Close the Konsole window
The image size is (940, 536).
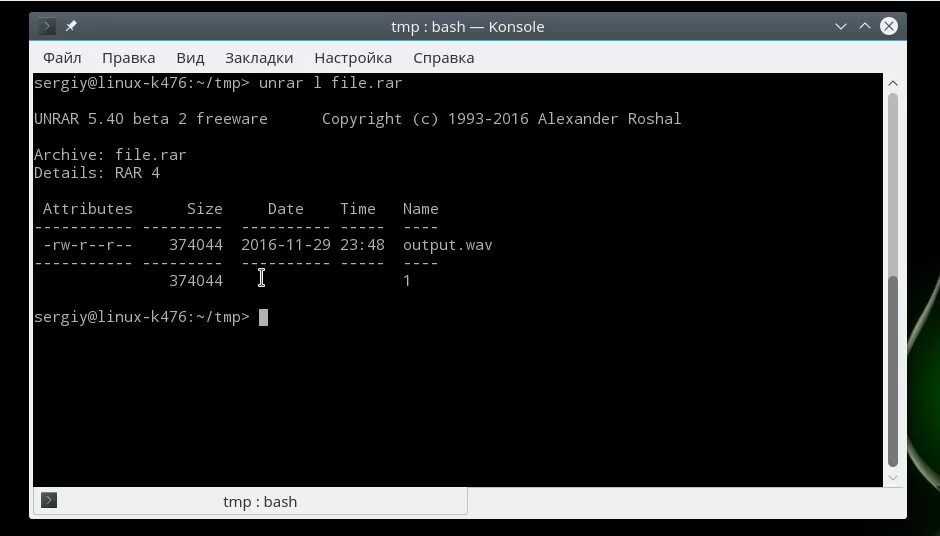(888, 26)
